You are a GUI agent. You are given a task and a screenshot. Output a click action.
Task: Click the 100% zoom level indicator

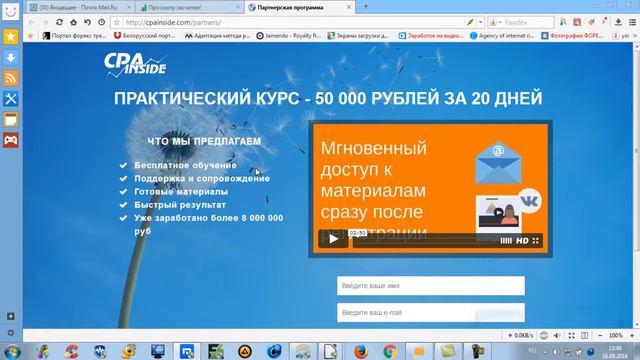616,336
